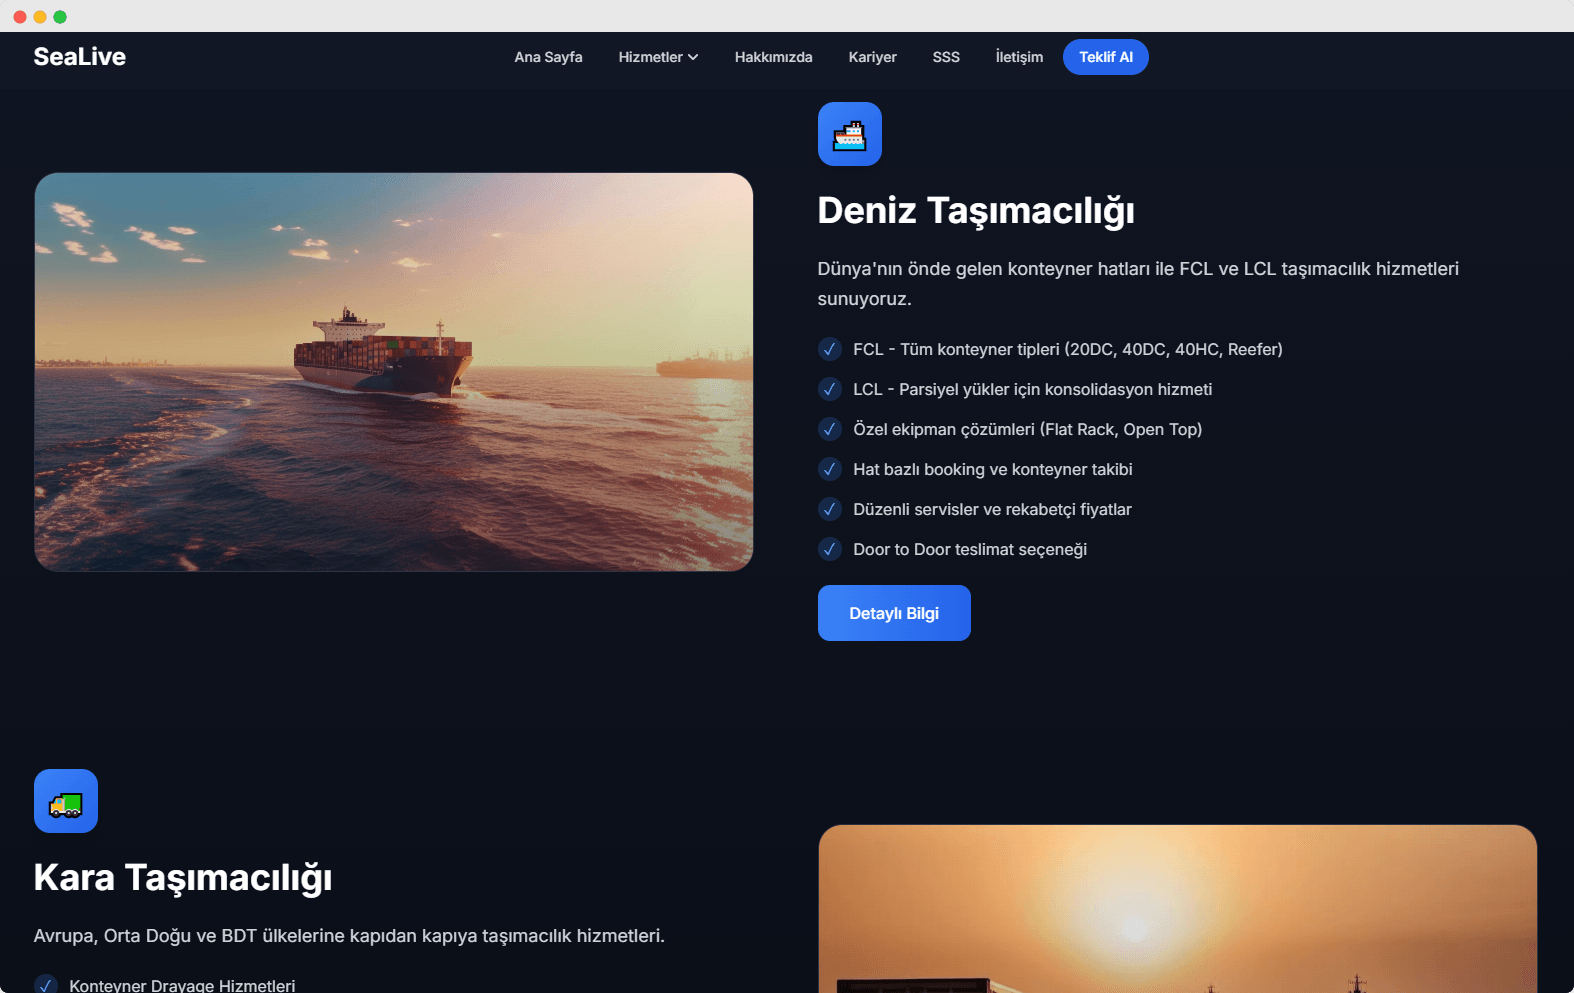Click the checkmark beside Özel ekipman çözümleri
The image size is (1574, 993).
pos(830,429)
